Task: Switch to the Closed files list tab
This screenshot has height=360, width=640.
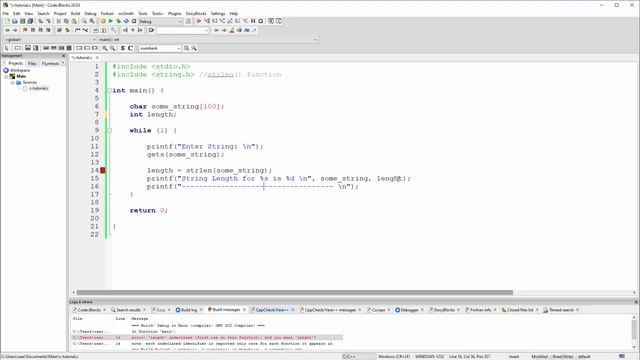Action: [x=518, y=310]
